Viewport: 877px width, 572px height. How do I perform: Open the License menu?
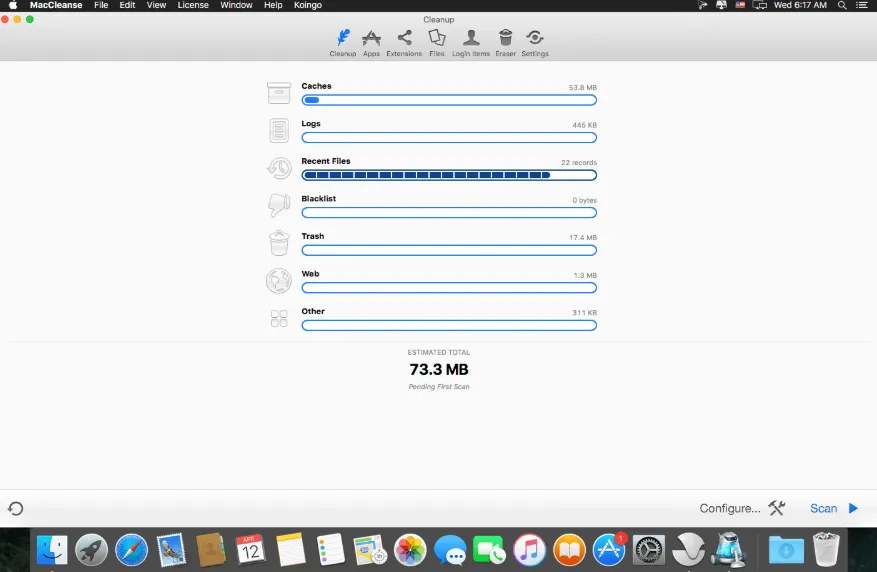click(193, 5)
